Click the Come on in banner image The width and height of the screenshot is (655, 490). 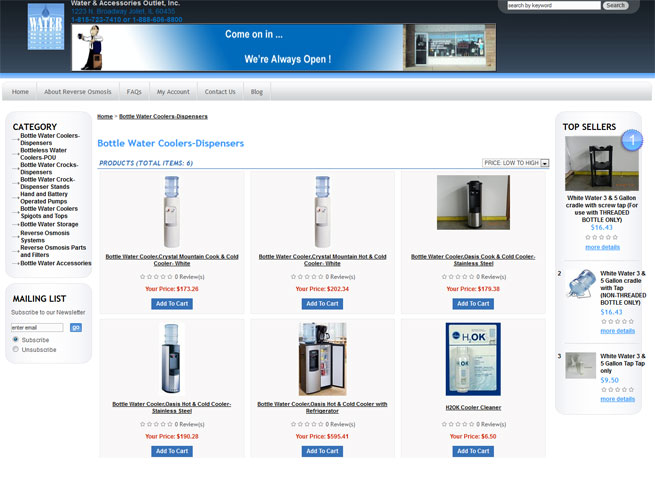coord(284,47)
